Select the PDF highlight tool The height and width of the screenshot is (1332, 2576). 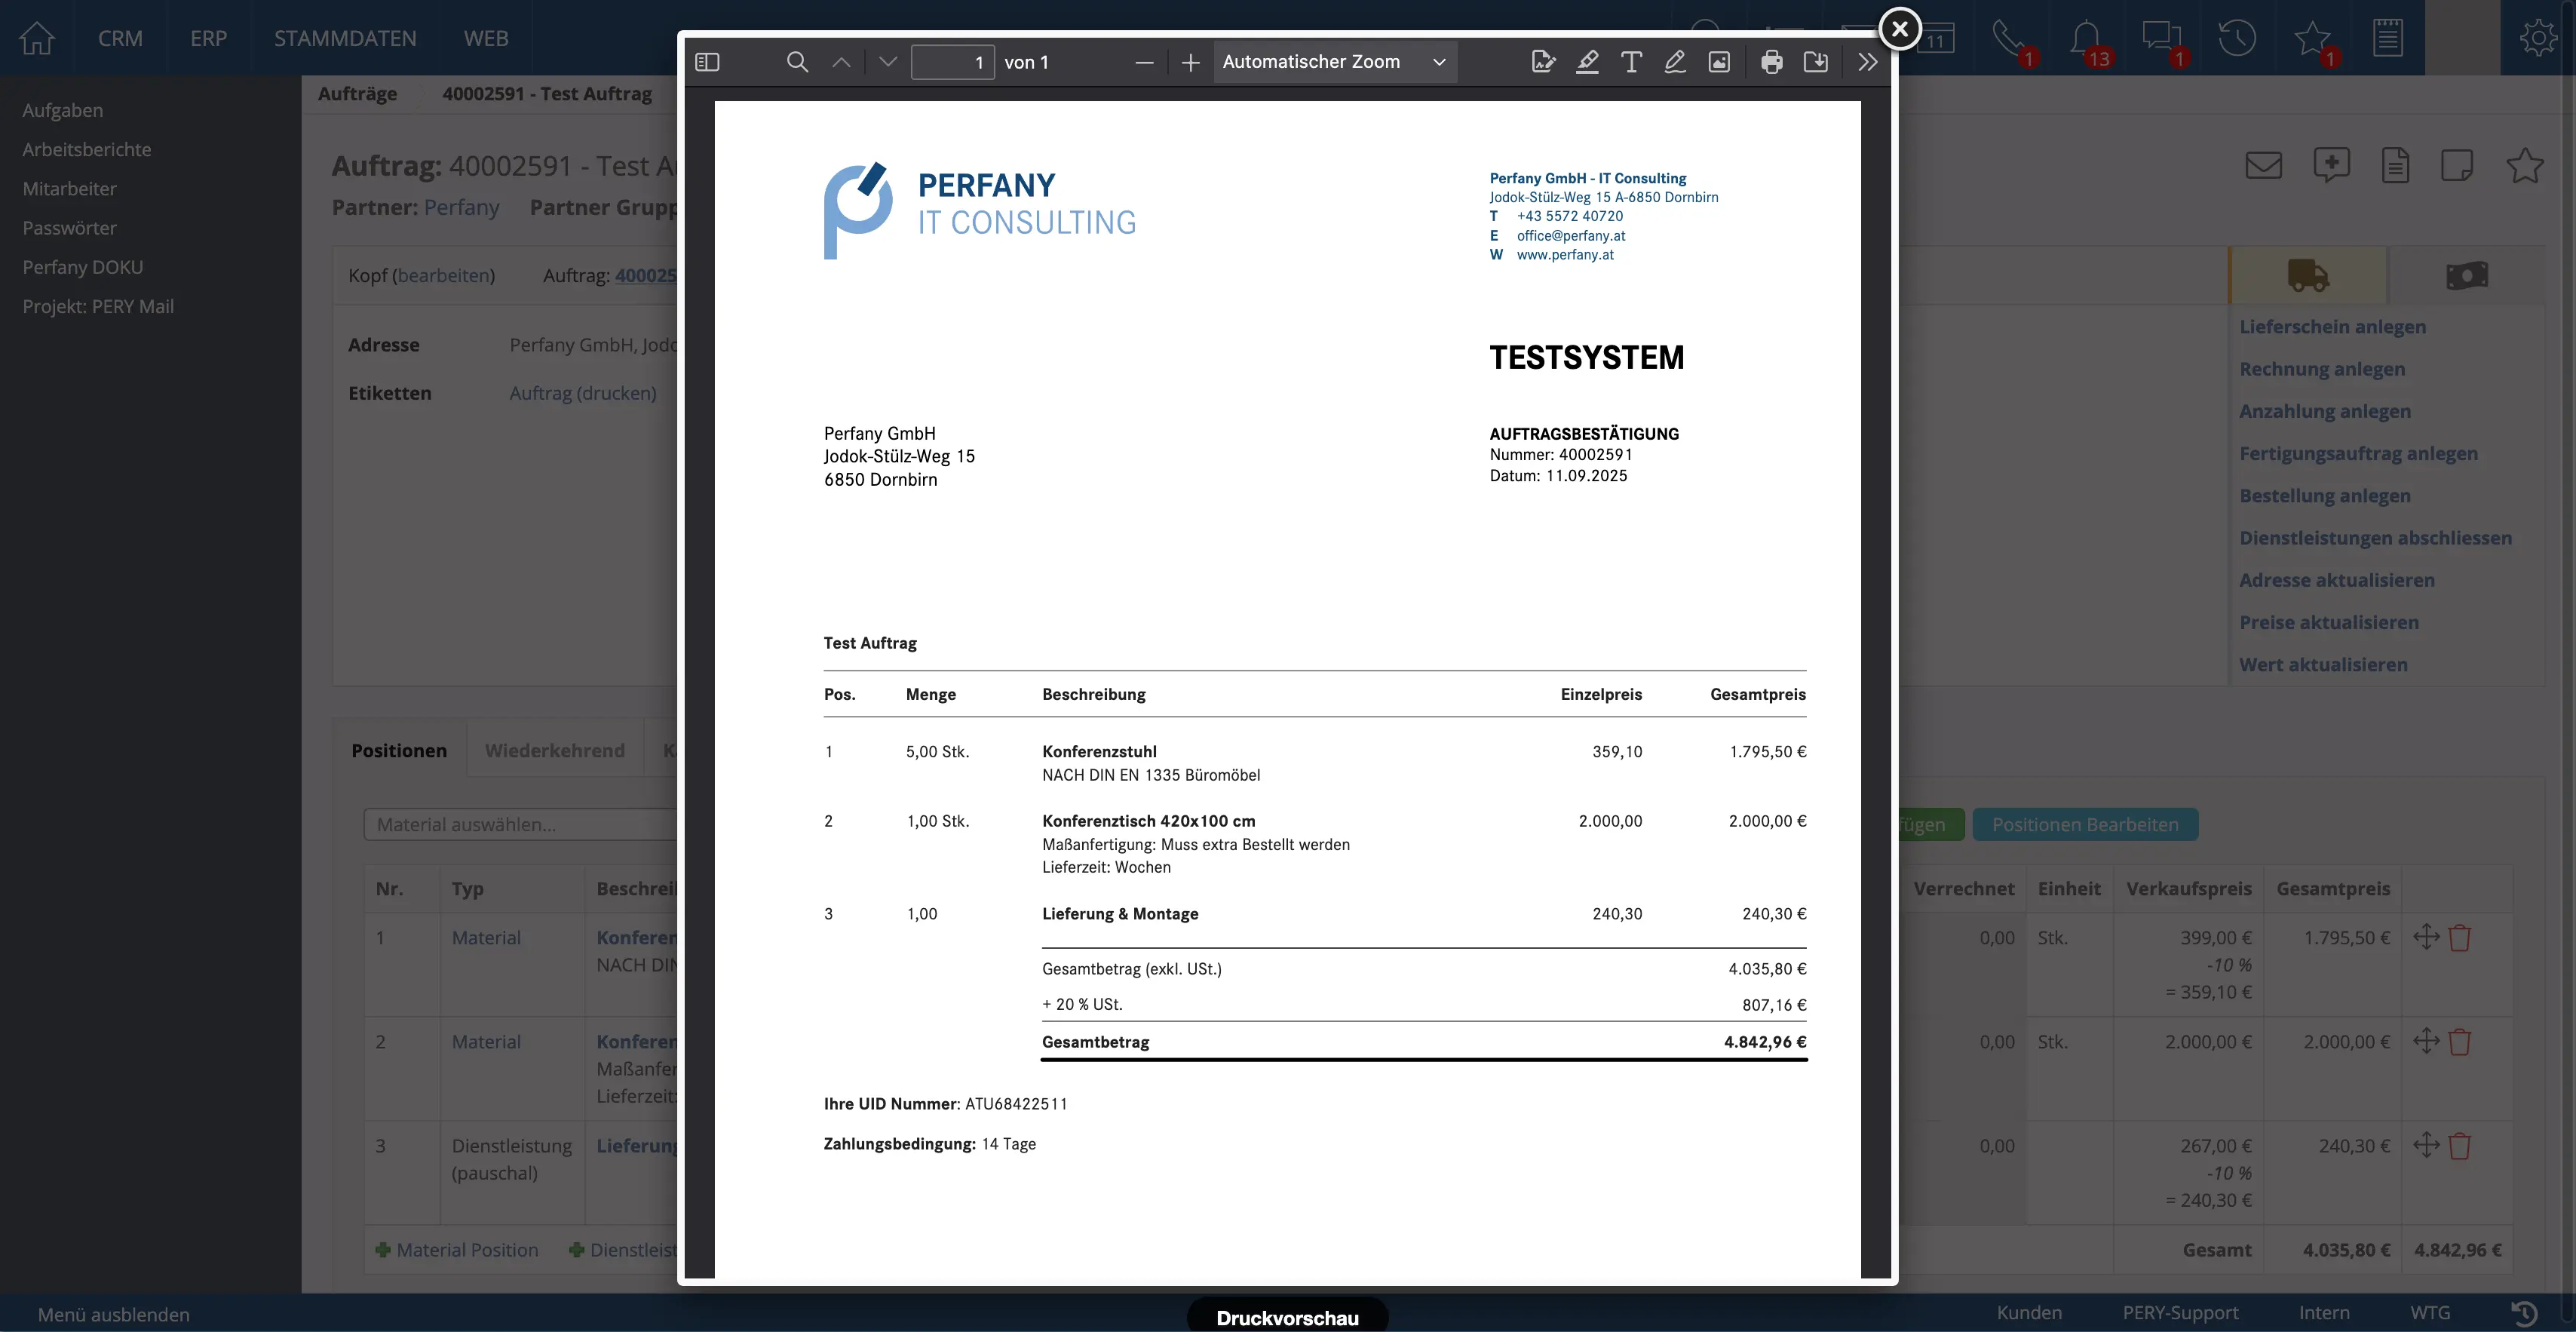click(1587, 62)
